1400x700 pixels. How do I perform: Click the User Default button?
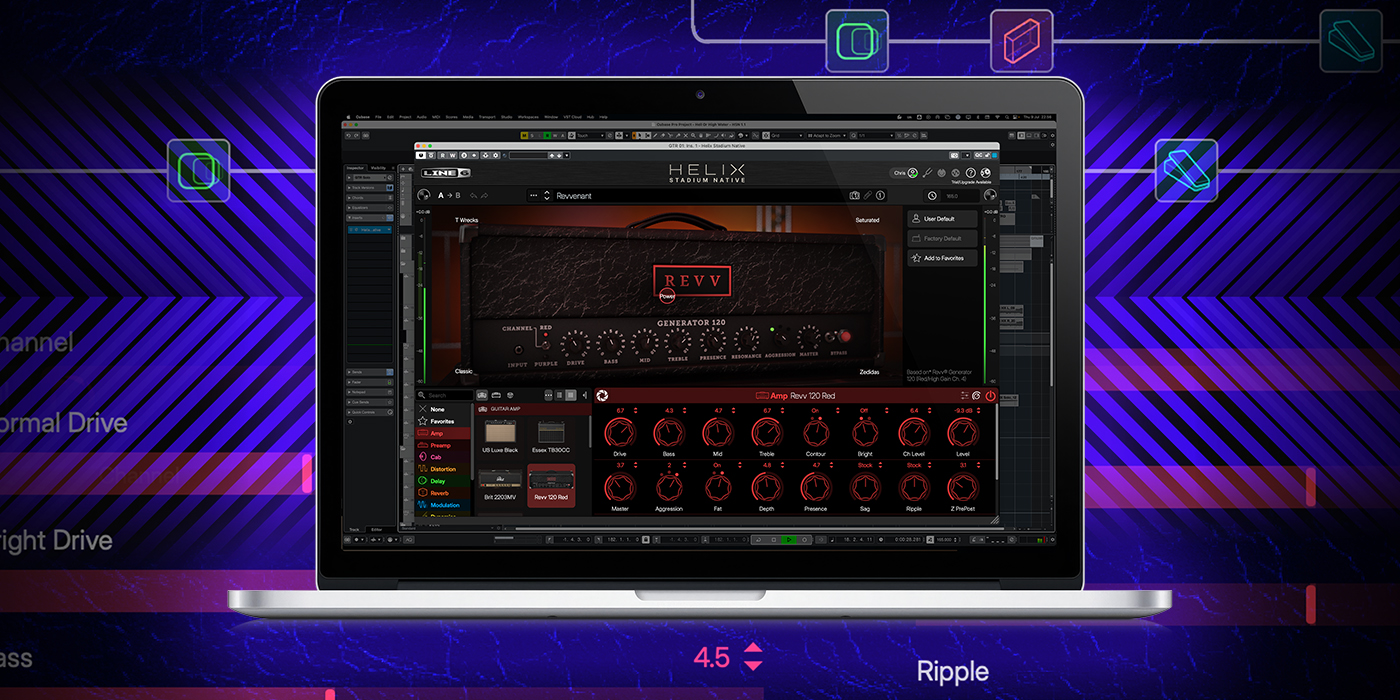[x=942, y=218]
